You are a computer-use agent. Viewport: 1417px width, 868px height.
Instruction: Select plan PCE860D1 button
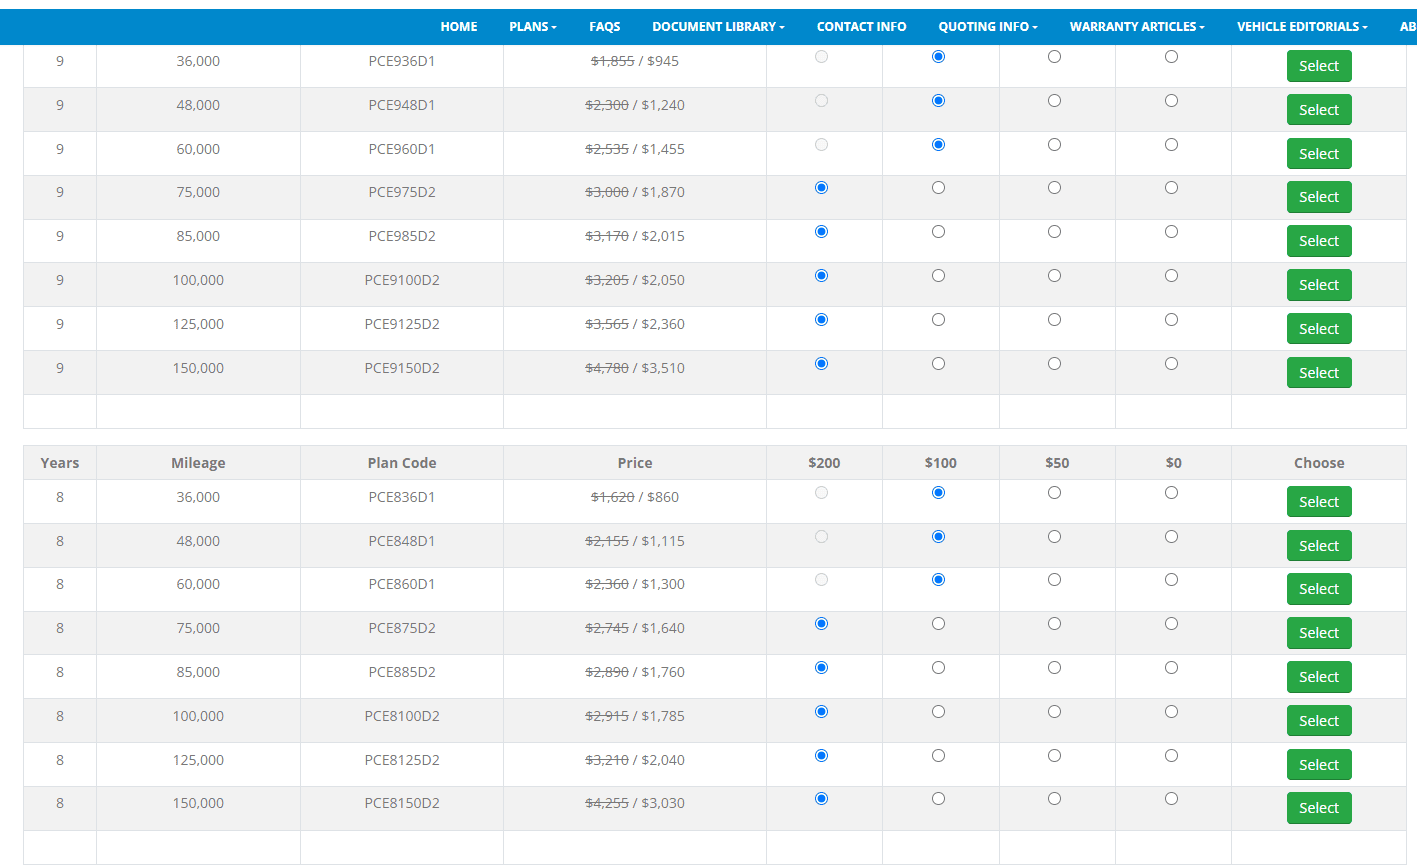point(1319,589)
